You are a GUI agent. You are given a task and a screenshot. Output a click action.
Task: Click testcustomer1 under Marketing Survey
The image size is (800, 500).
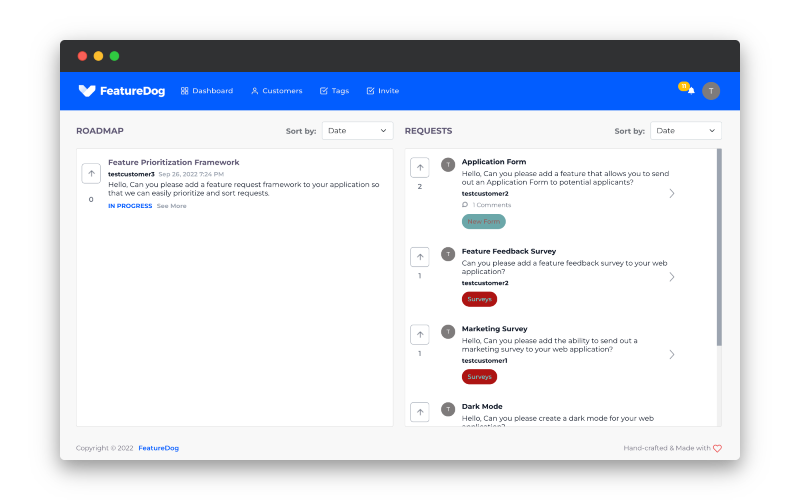tap(485, 361)
